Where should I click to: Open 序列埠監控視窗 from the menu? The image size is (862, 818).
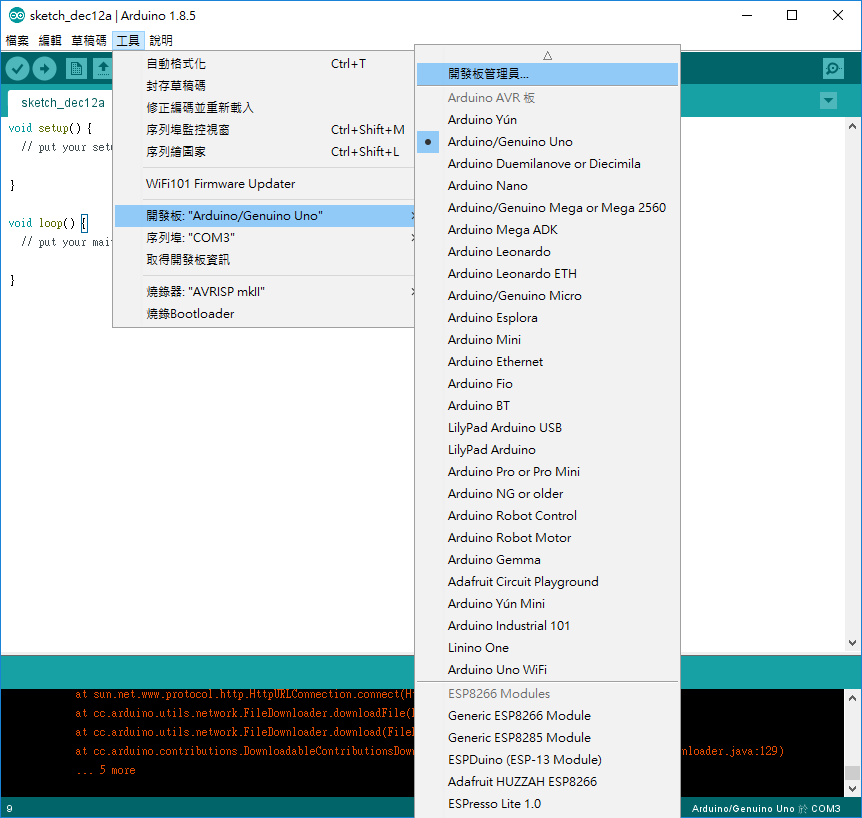pyautogui.click(x=265, y=130)
